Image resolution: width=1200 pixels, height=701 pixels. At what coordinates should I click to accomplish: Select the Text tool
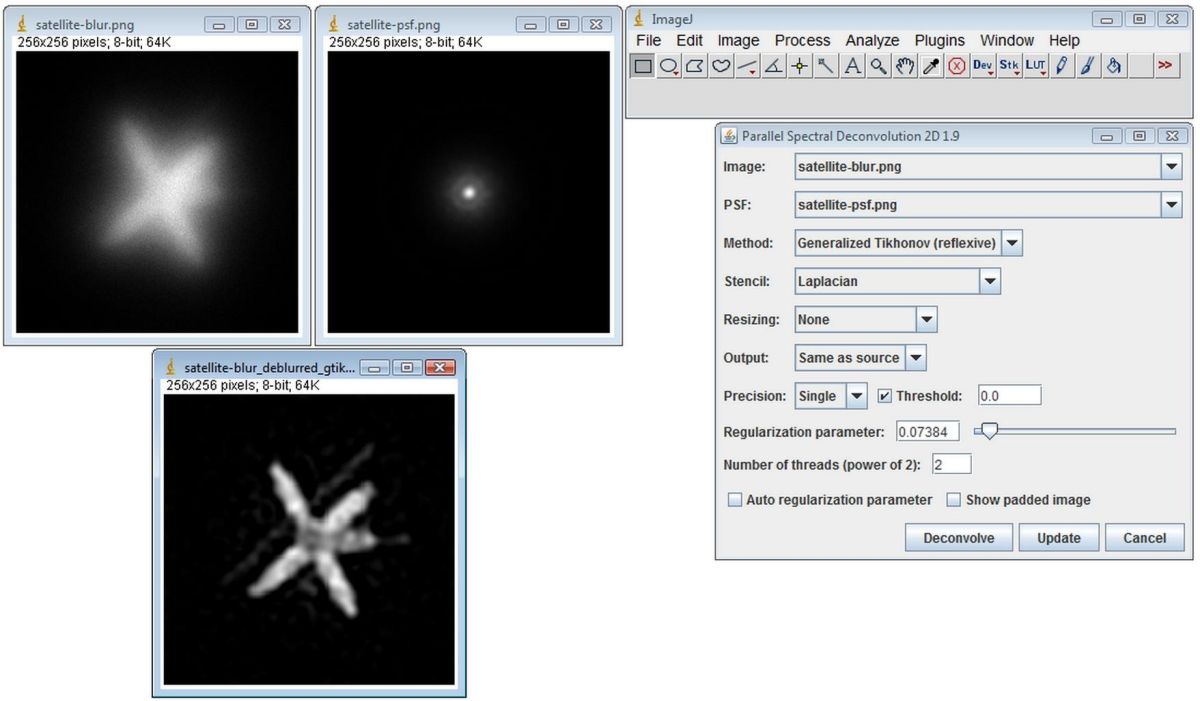click(x=852, y=66)
